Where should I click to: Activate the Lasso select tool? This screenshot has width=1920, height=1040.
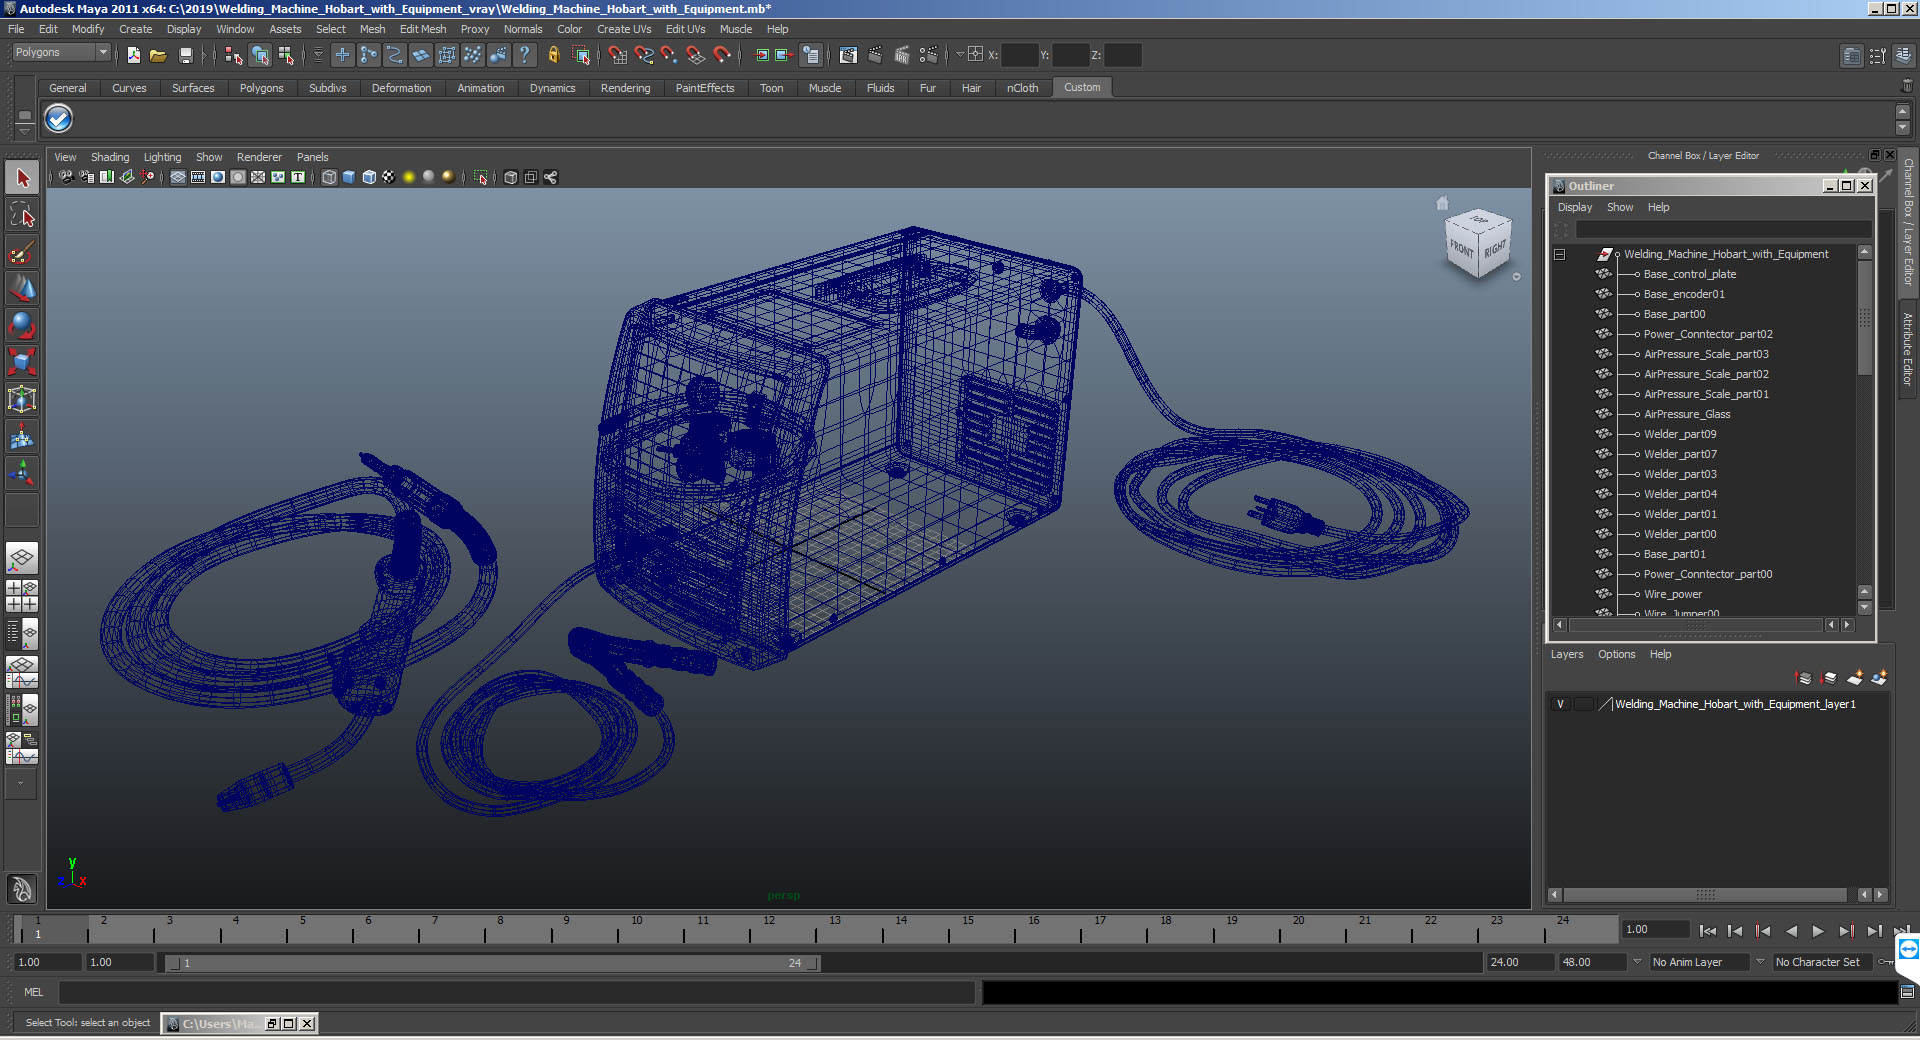tap(22, 215)
